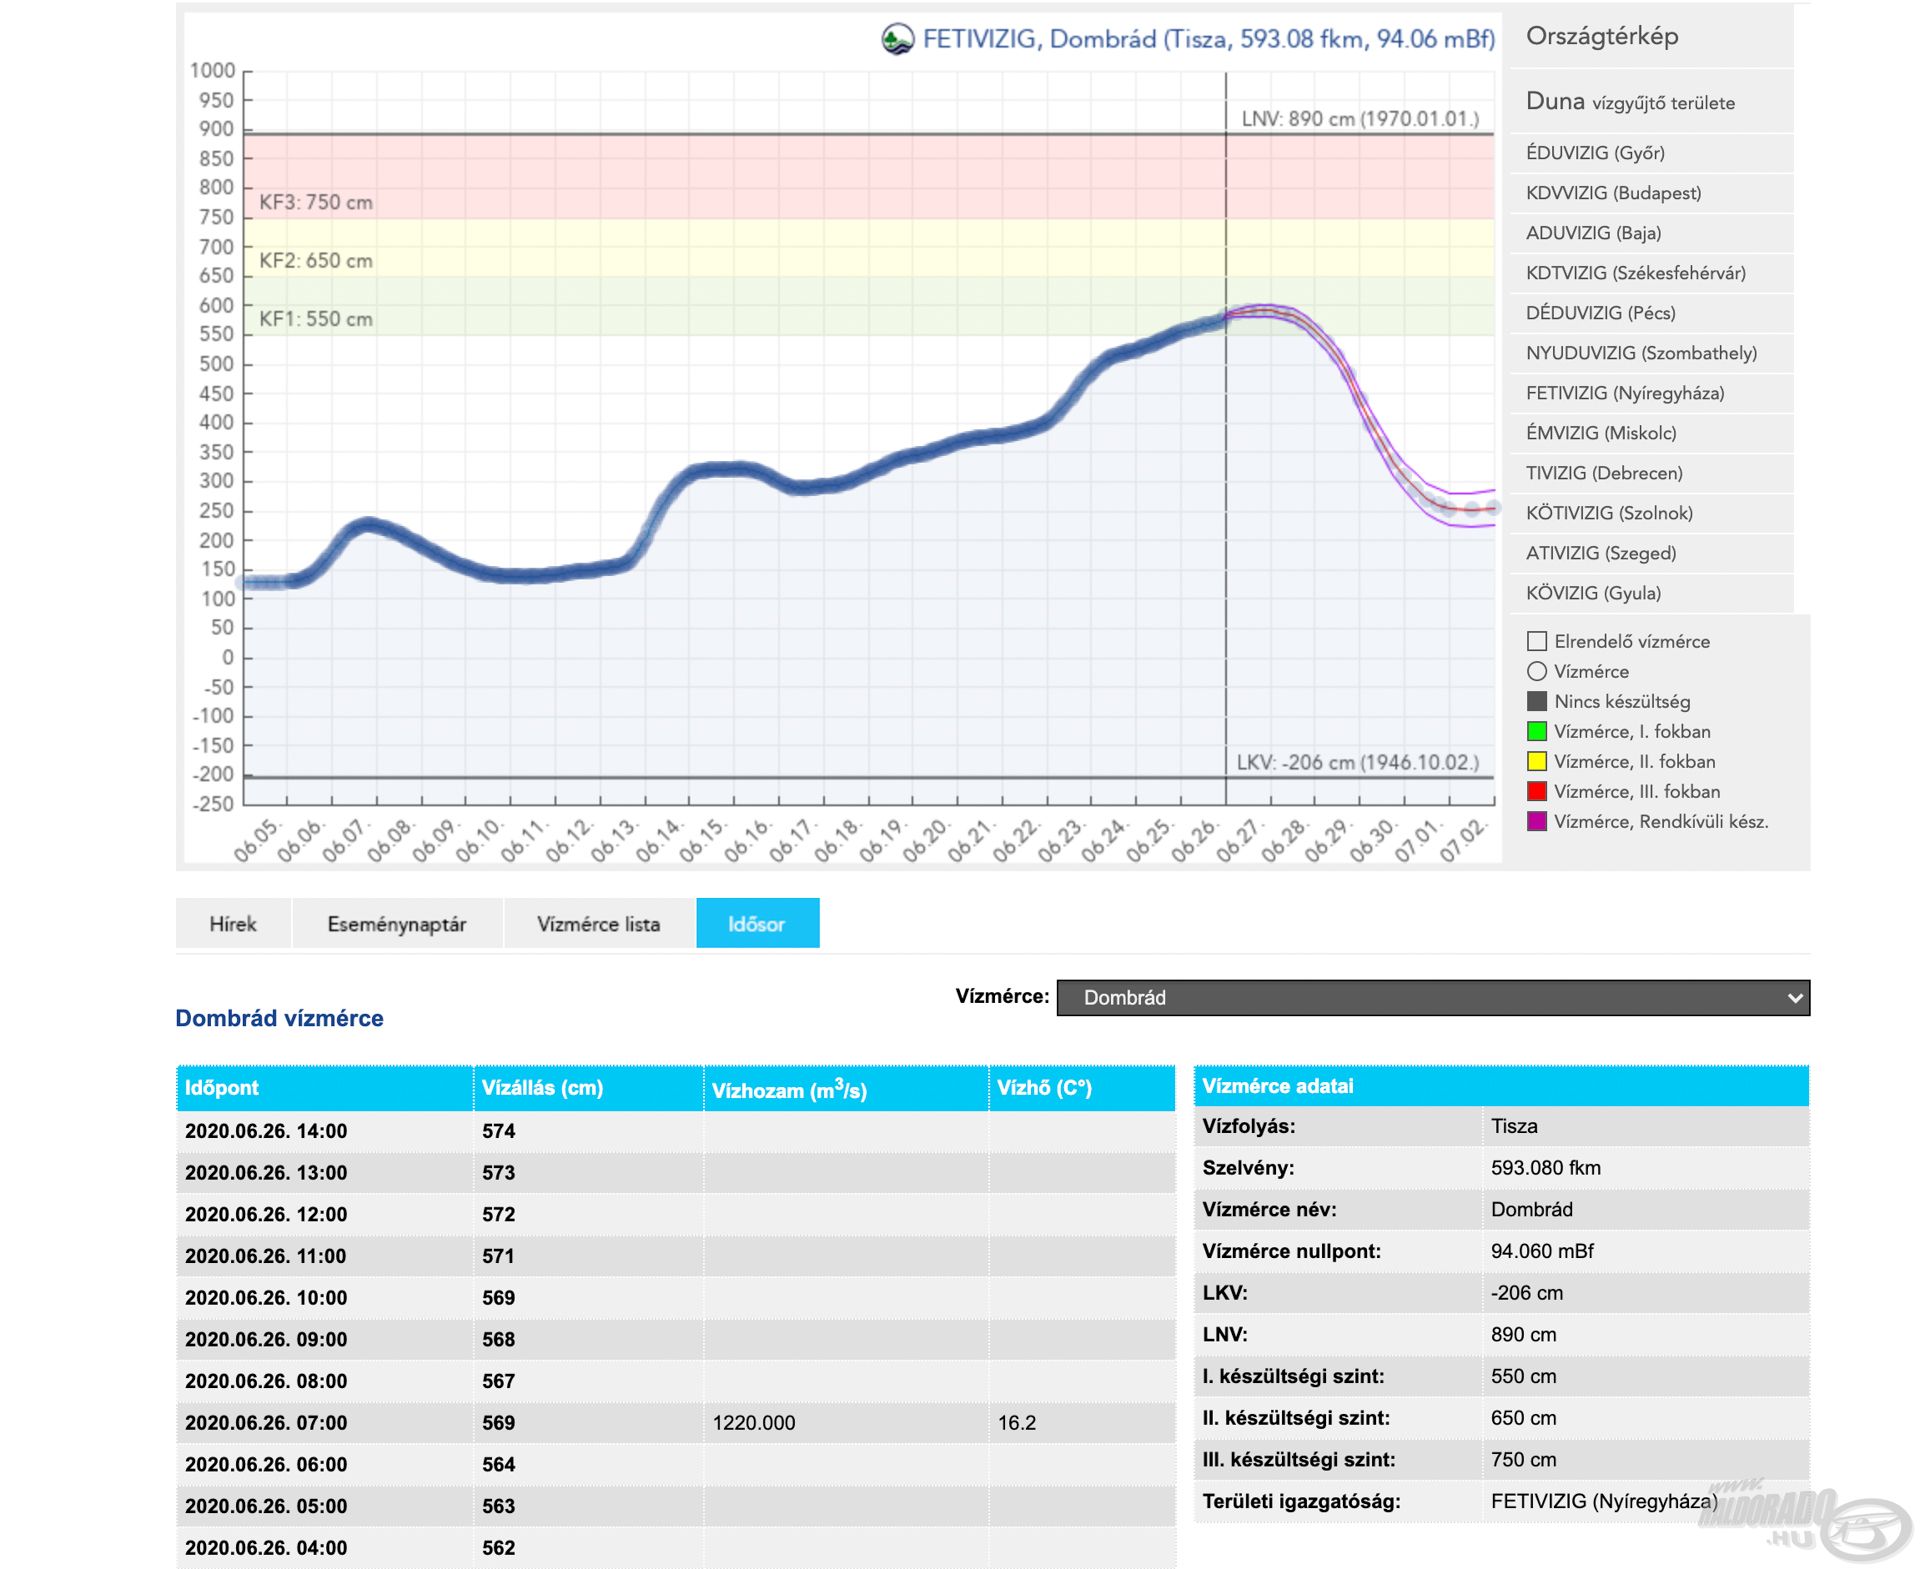Viewport: 1920px width, 1569px height.
Task: Click the FETIVIZIG logo icon in chart title
Action: tap(897, 39)
